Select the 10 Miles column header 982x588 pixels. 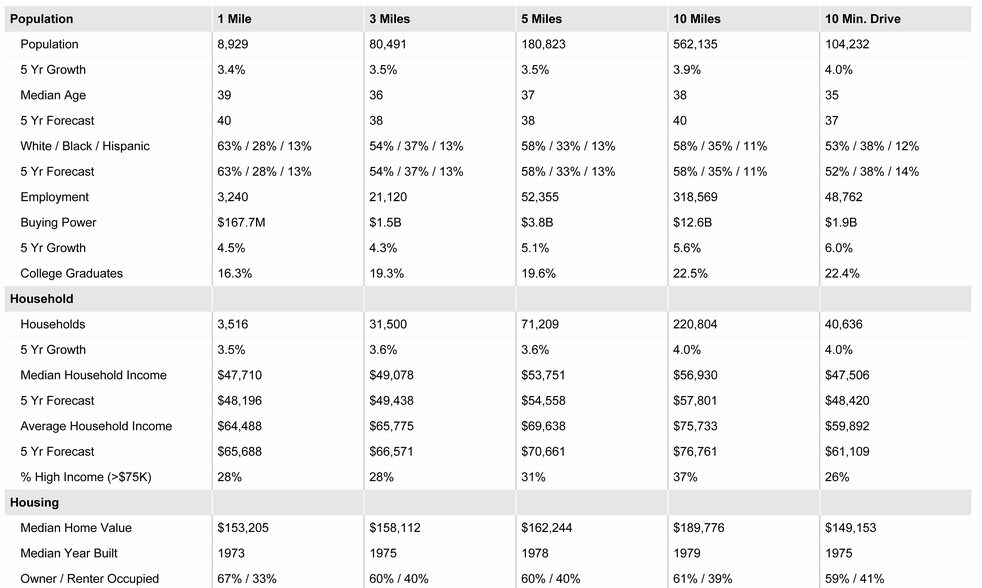pyautogui.click(x=697, y=19)
